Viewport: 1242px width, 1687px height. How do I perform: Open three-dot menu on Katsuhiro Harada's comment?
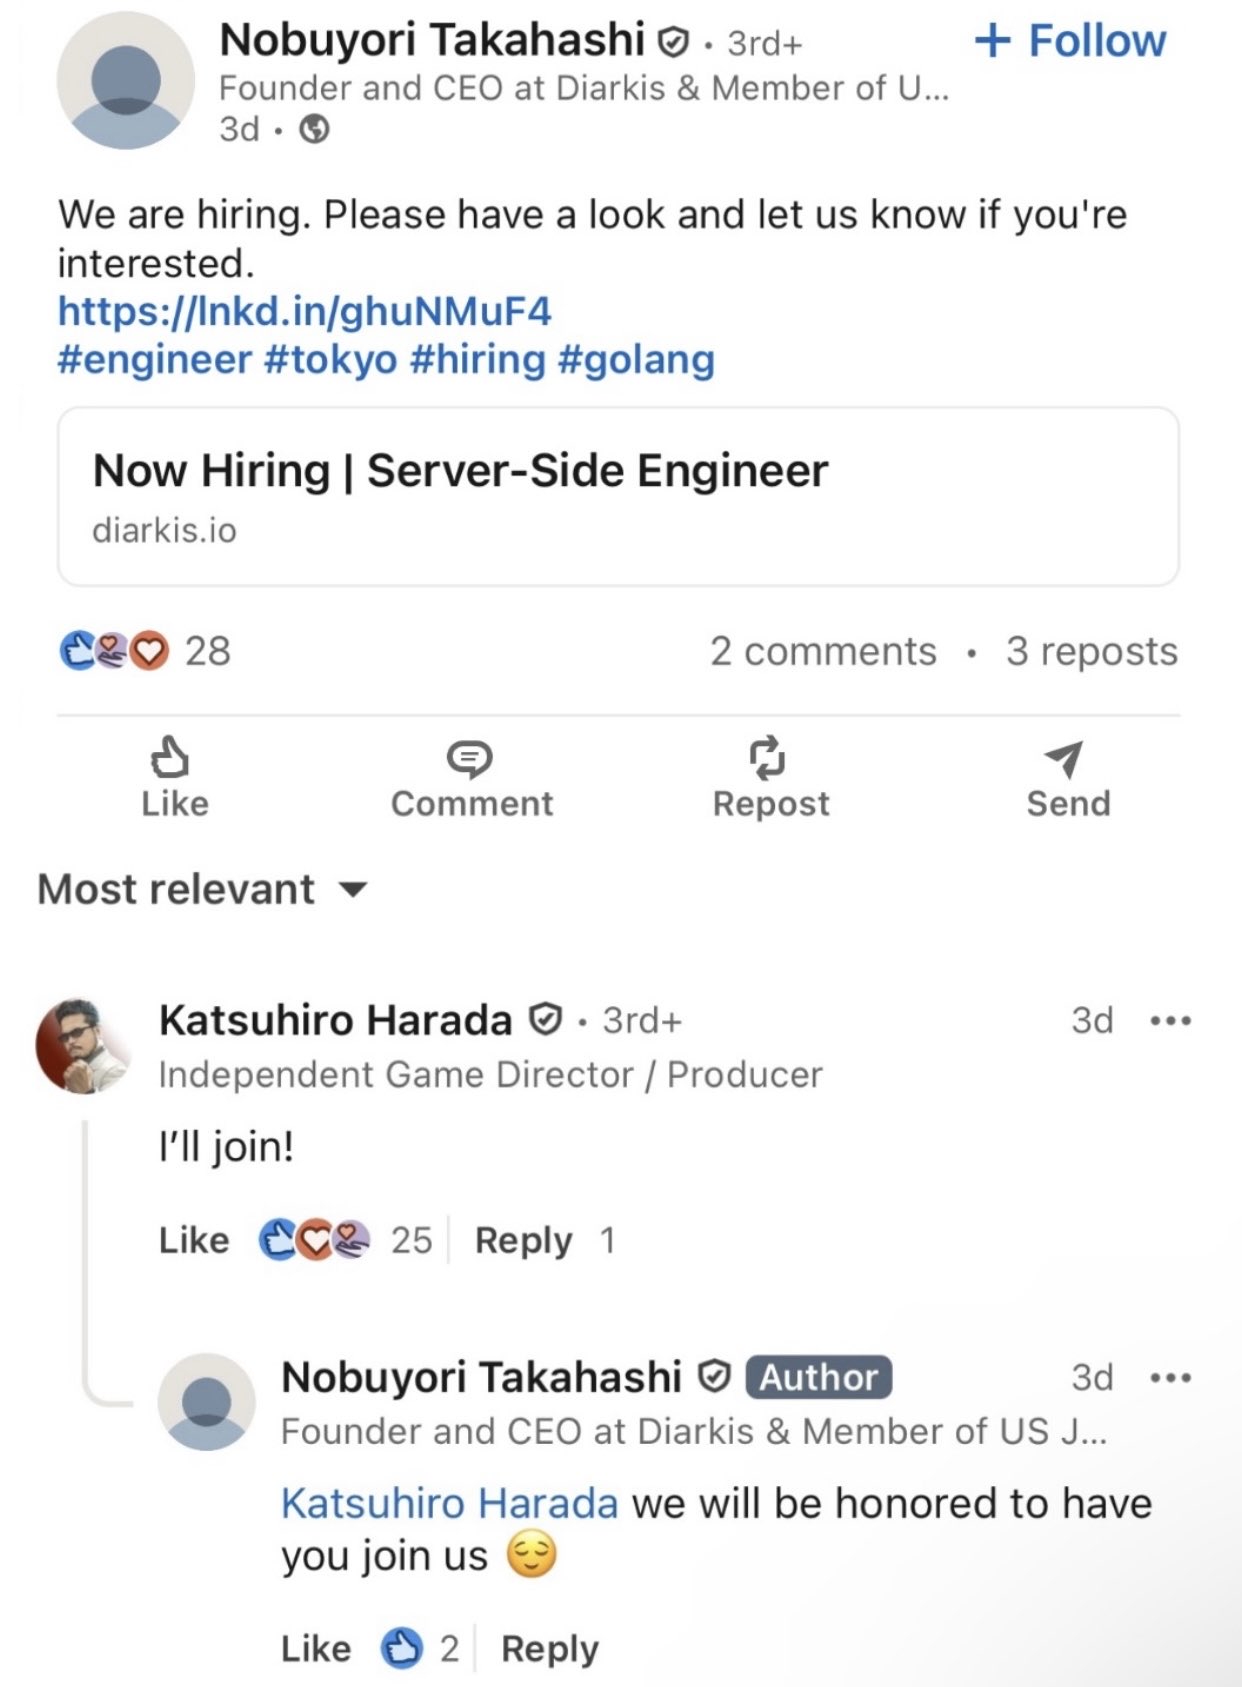1170,1021
